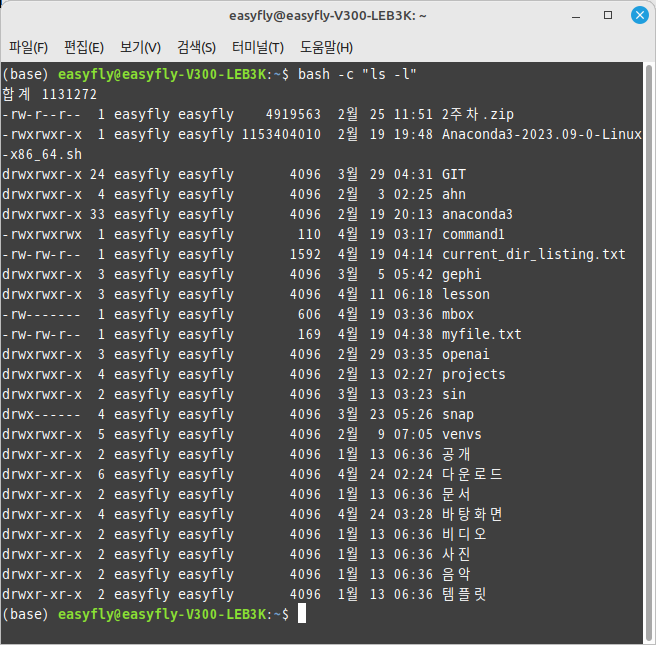Click the total line 합계 1131272
The height and width of the screenshot is (645, 656).
[49, 94]
